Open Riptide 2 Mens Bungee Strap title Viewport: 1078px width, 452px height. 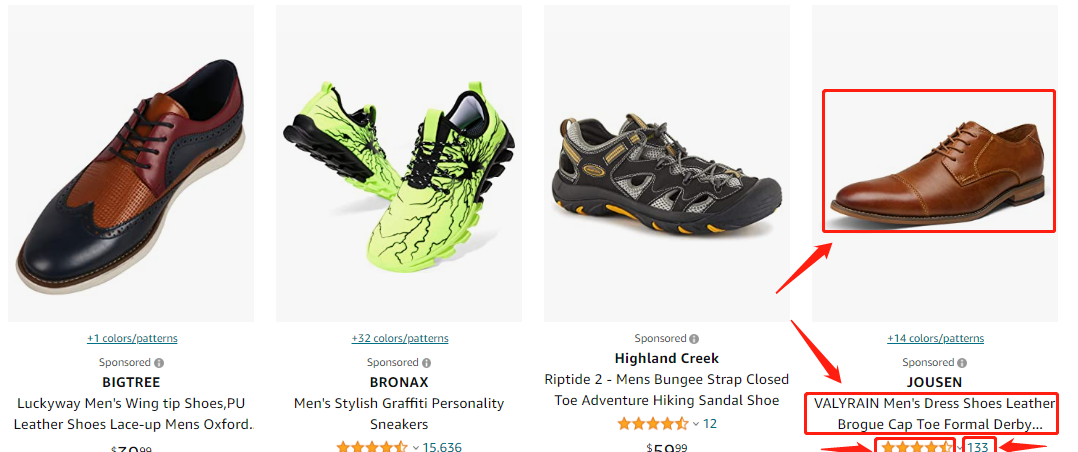click(667, 390)
